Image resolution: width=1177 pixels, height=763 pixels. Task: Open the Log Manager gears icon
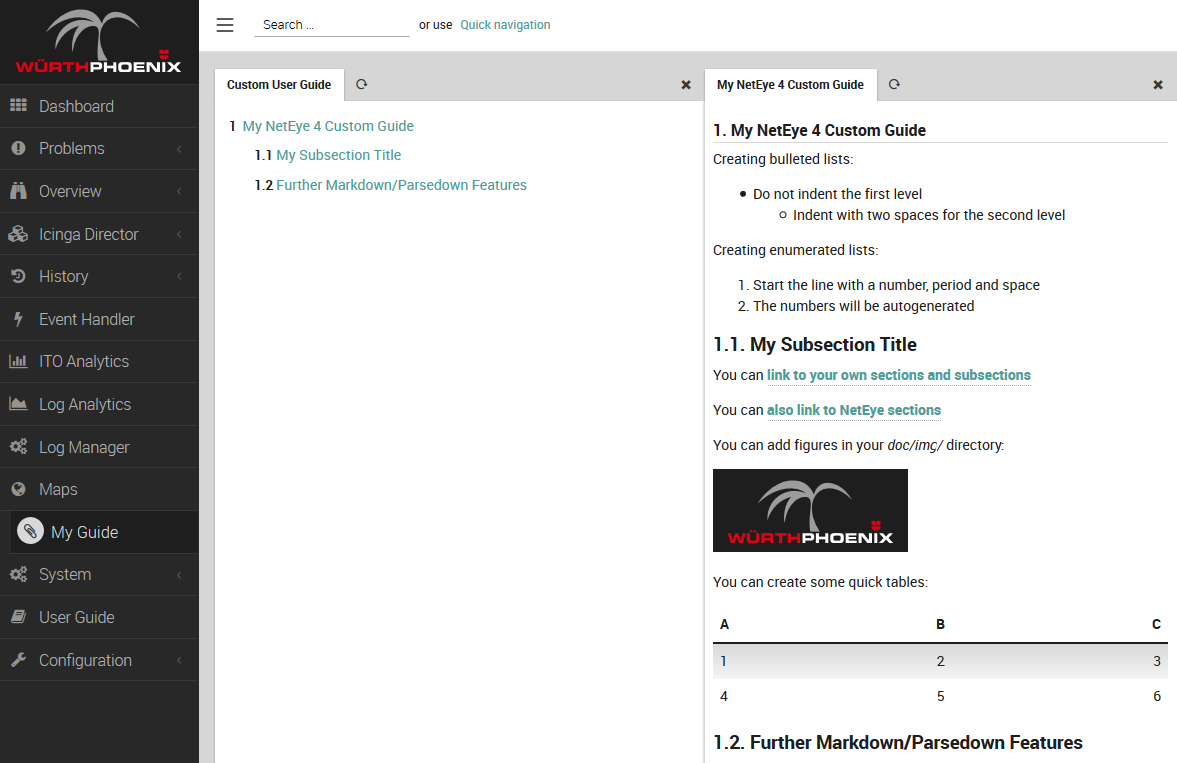tap(20, 446)
